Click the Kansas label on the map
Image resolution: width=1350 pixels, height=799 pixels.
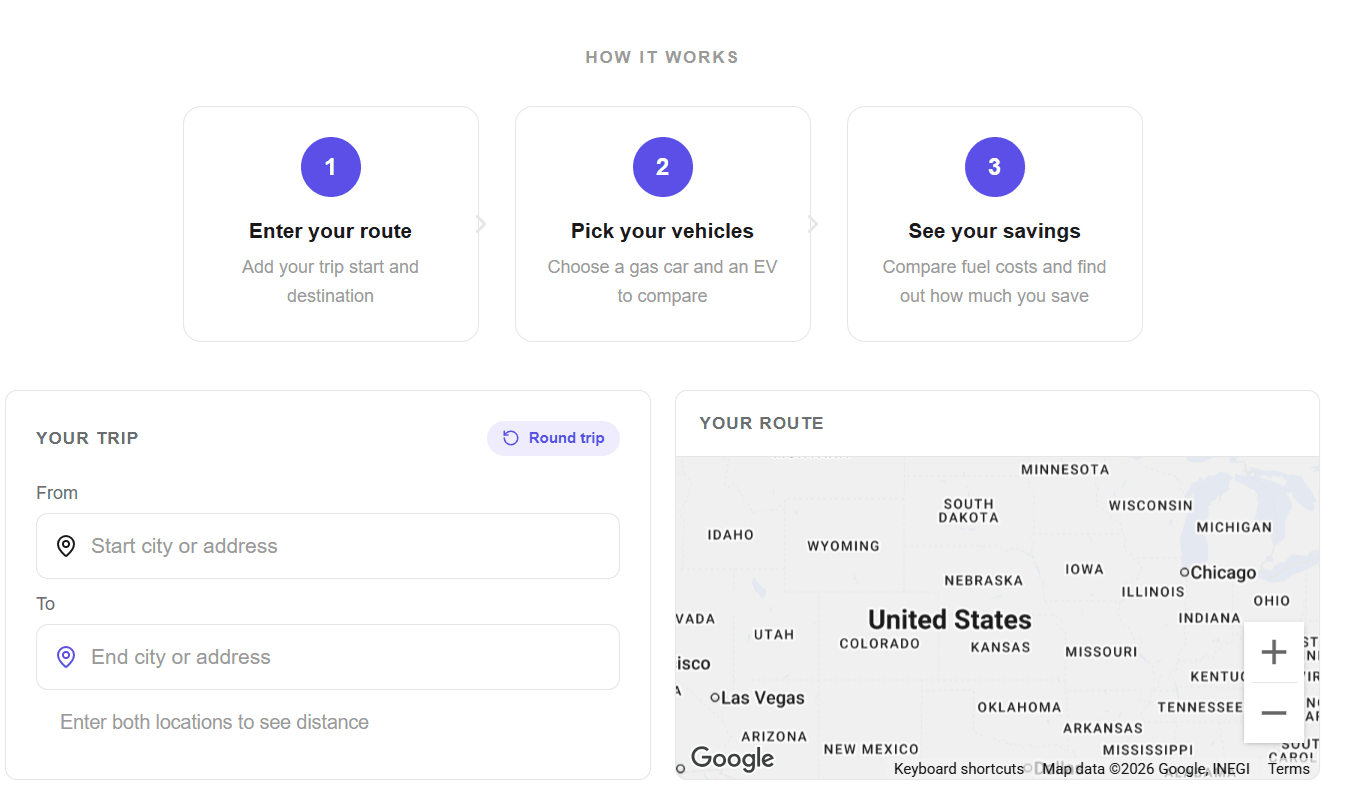tap(1001, 647)
